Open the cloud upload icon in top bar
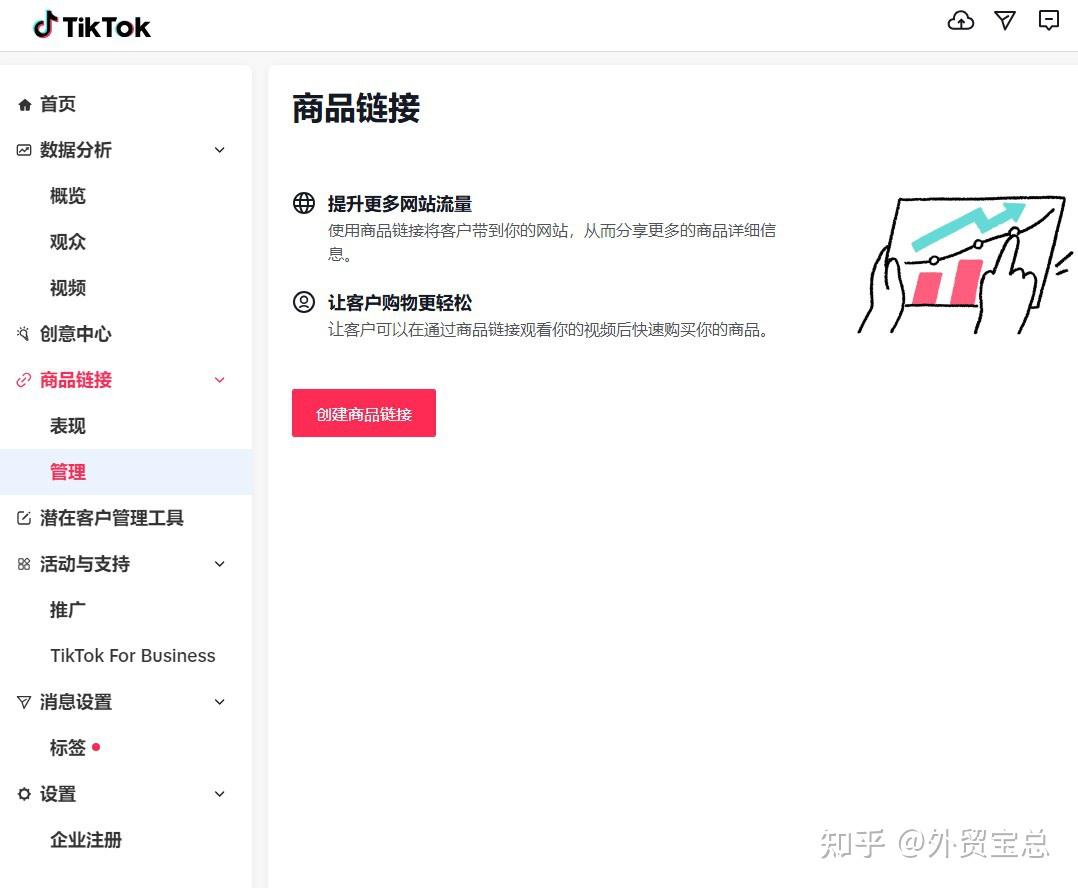Viewport: 1078px width, 888px height. [960, 20]
